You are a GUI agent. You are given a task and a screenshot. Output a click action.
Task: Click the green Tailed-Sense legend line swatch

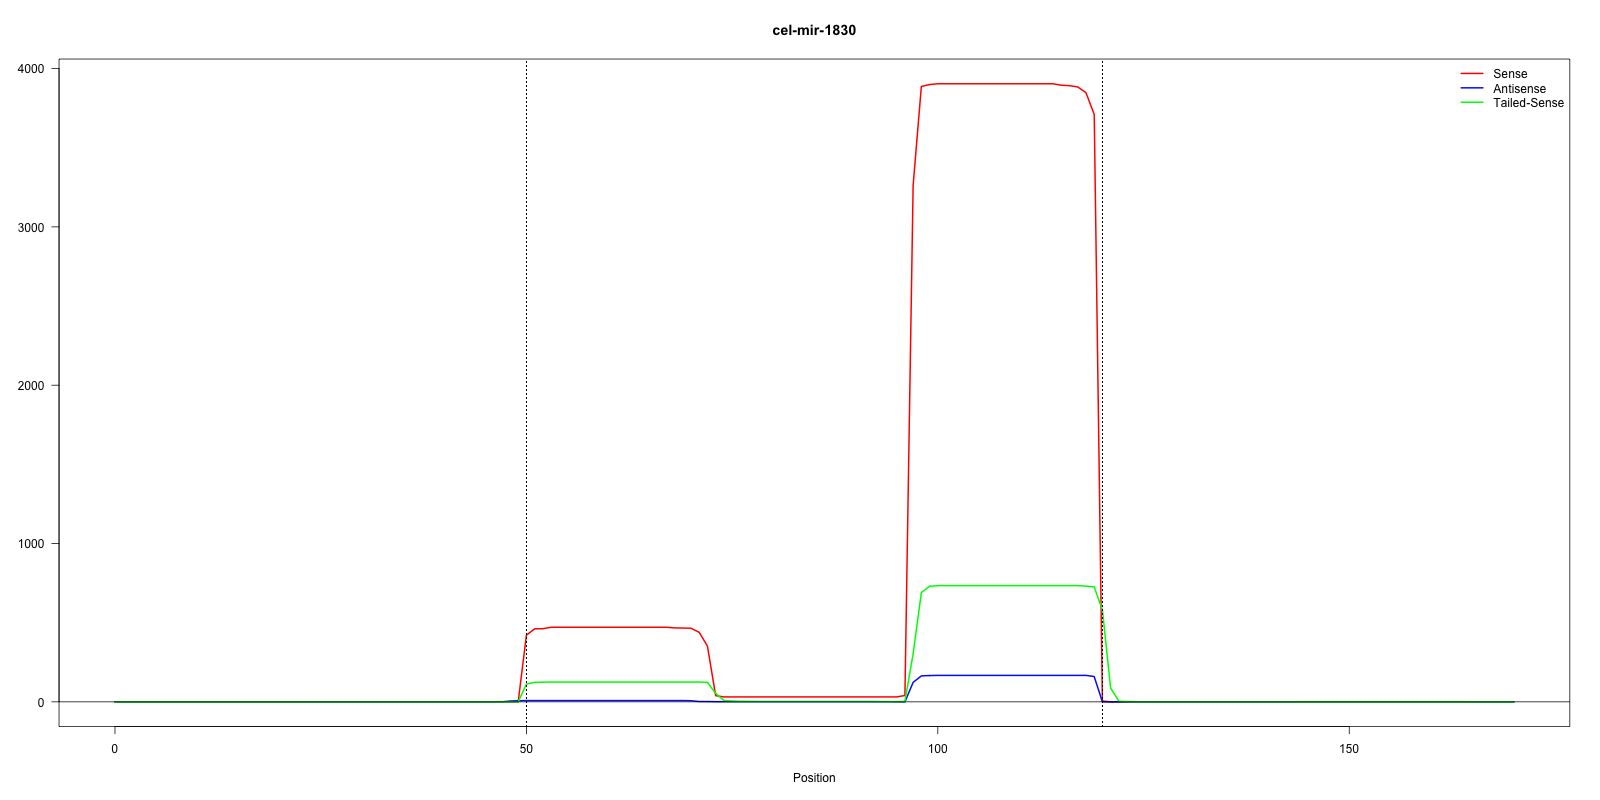pyautogui.click(x=1471, y=103)
